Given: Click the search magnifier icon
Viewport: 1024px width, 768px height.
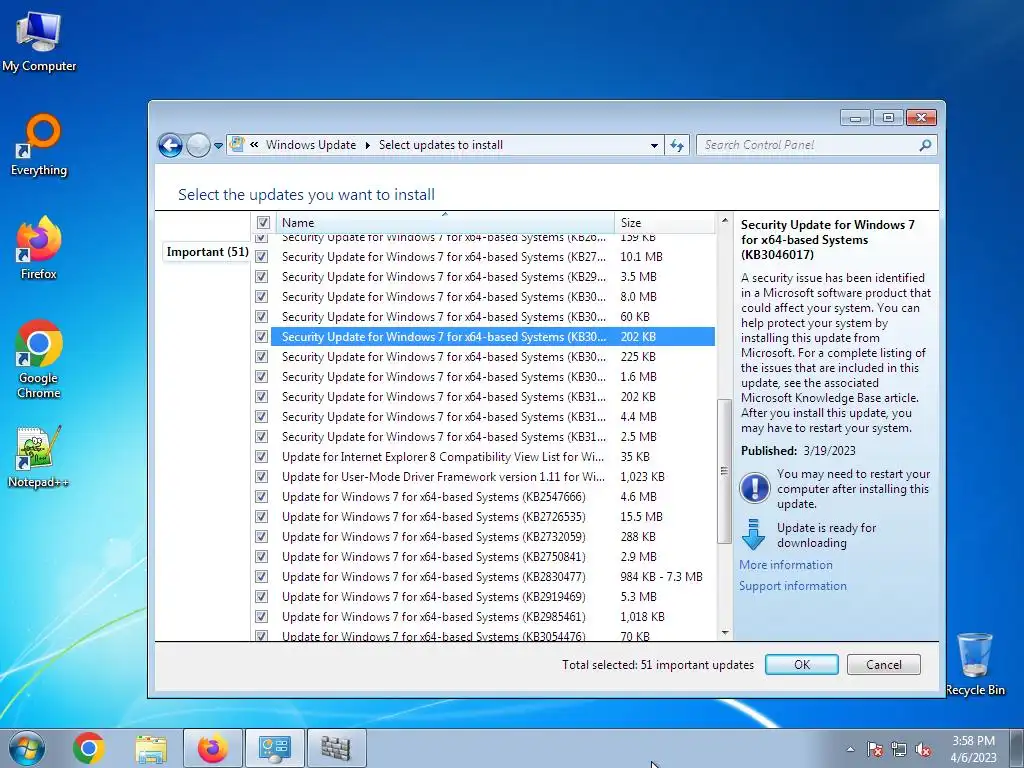Looking at the screenshot, I should 925,145.
